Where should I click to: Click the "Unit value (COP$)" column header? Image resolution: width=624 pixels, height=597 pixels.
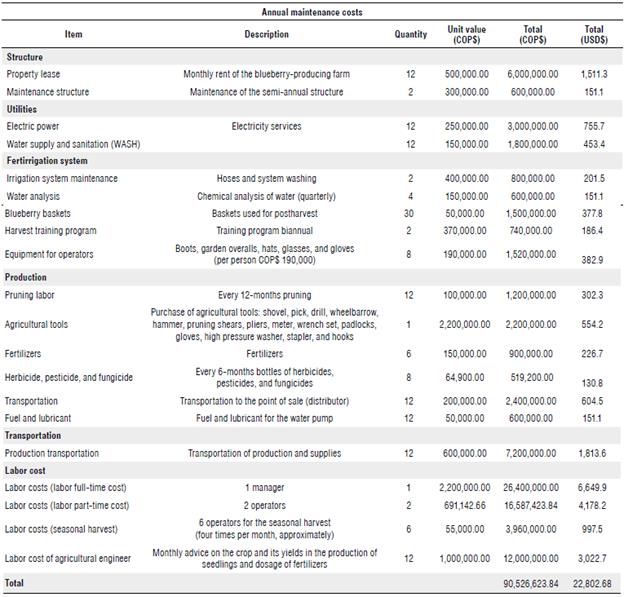tap(467, 34)
